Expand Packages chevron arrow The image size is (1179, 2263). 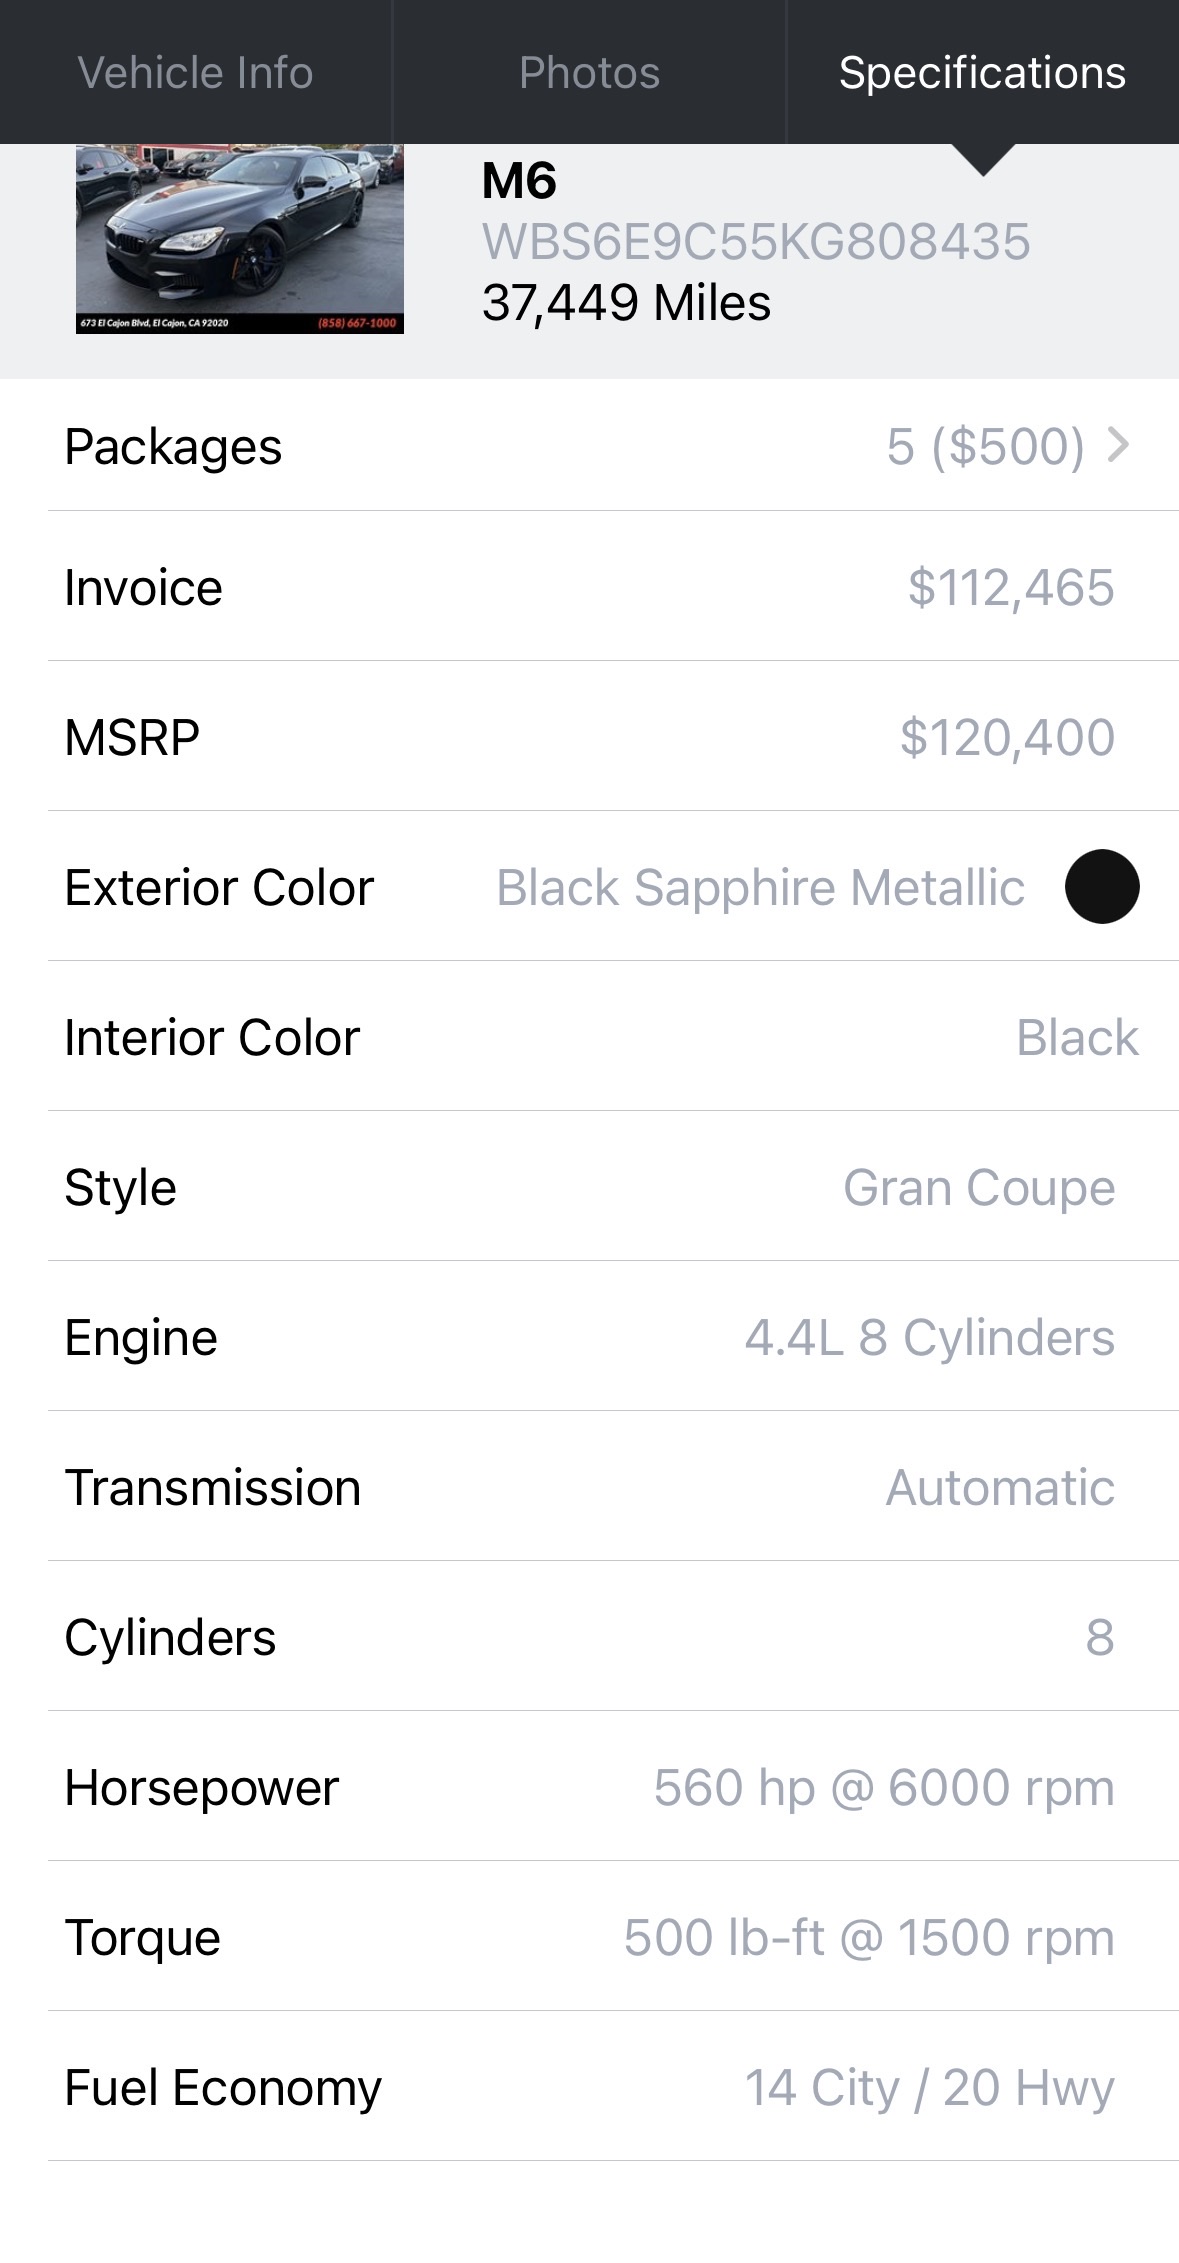tap(1118, 445)
